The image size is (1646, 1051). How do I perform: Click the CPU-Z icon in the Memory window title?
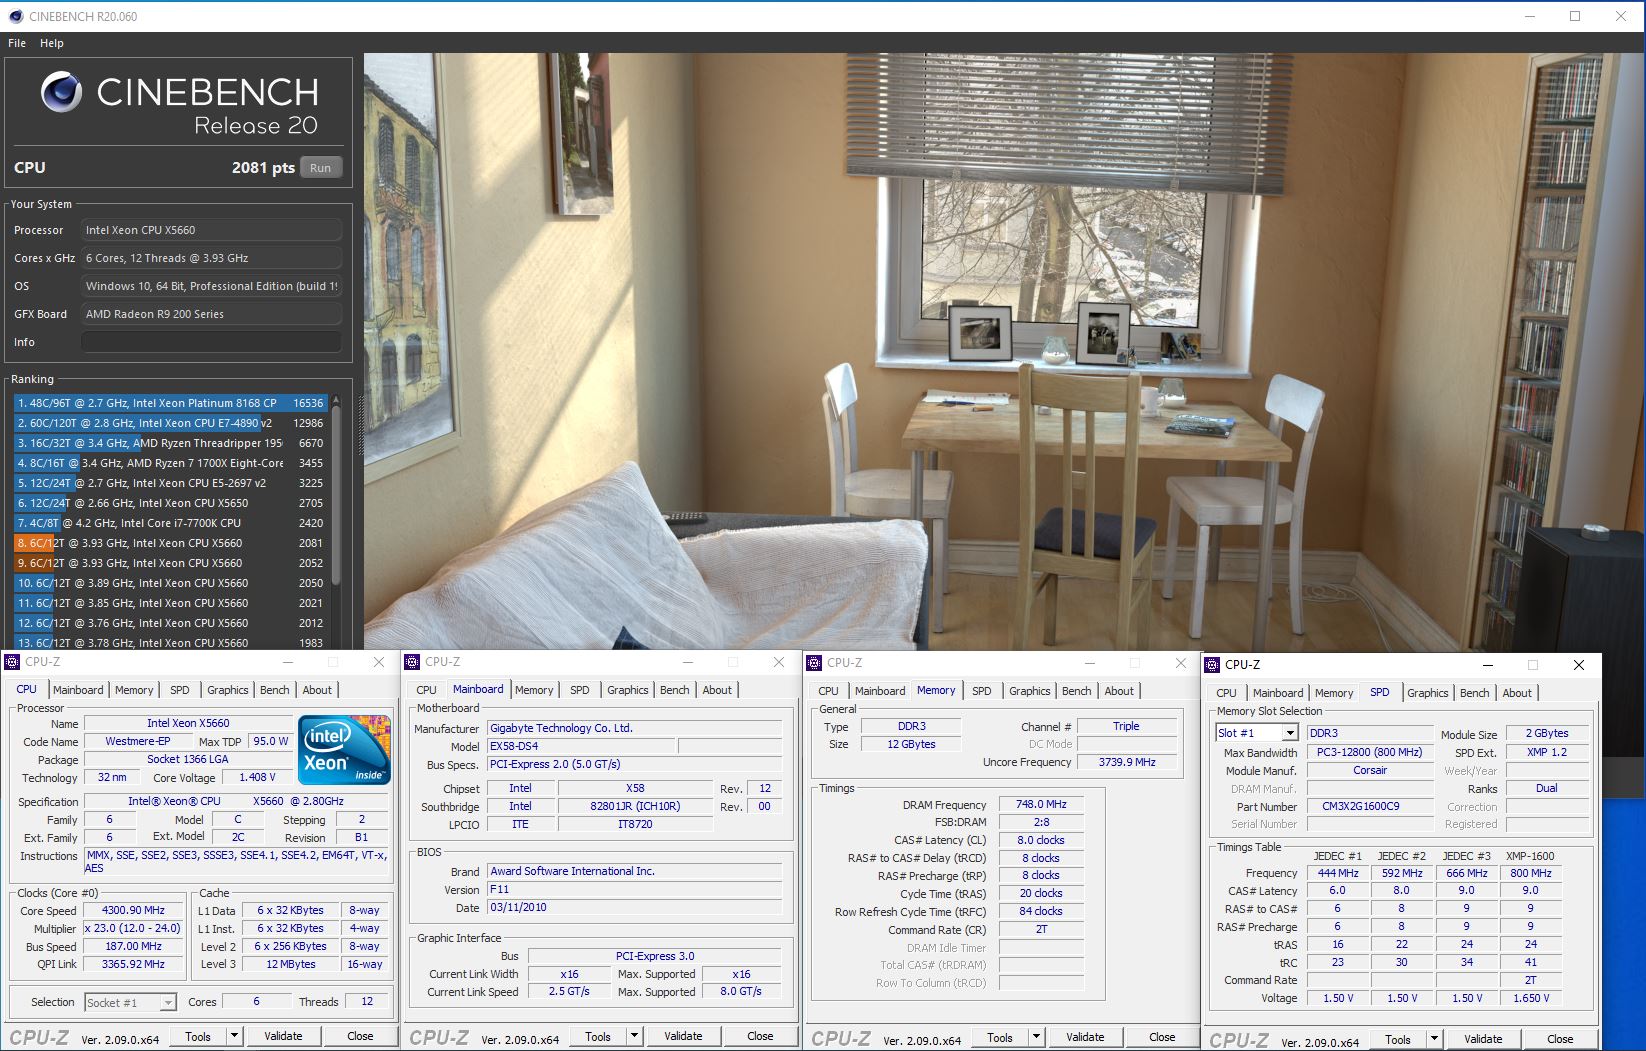[814, 663]
